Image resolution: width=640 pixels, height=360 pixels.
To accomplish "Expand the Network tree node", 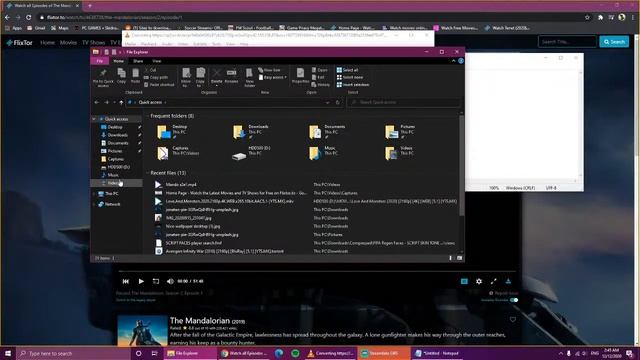I will point(94,204).
